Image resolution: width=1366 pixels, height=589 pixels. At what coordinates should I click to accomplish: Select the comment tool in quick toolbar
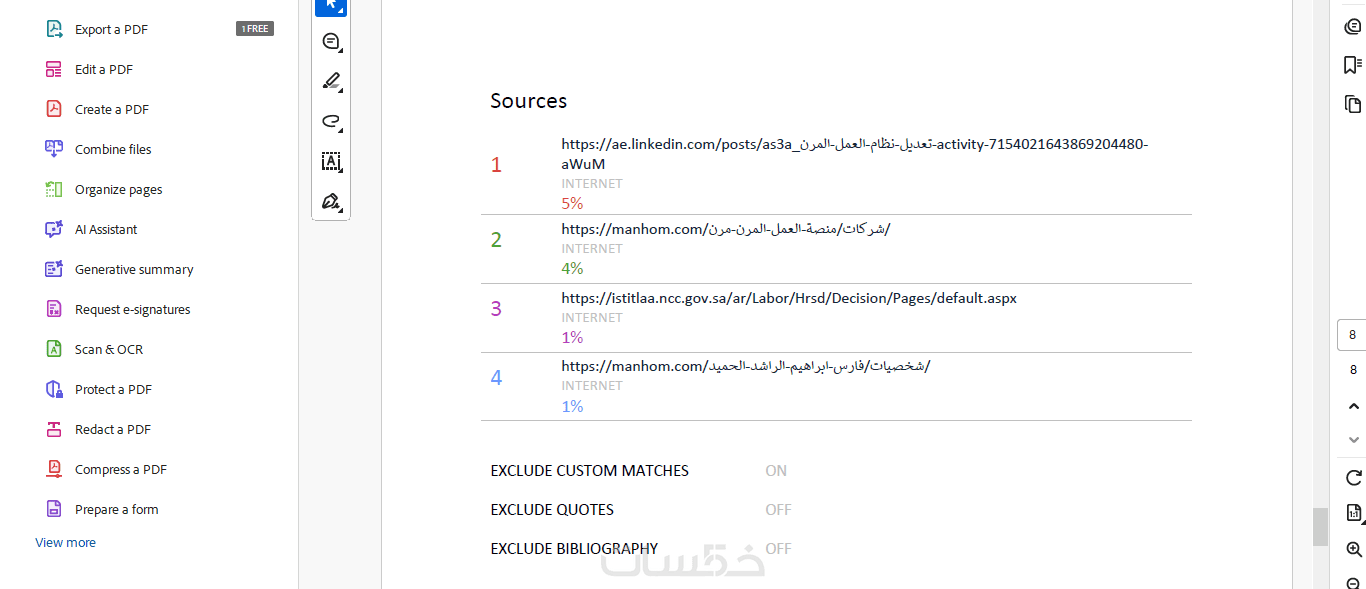tap(331, 41)
